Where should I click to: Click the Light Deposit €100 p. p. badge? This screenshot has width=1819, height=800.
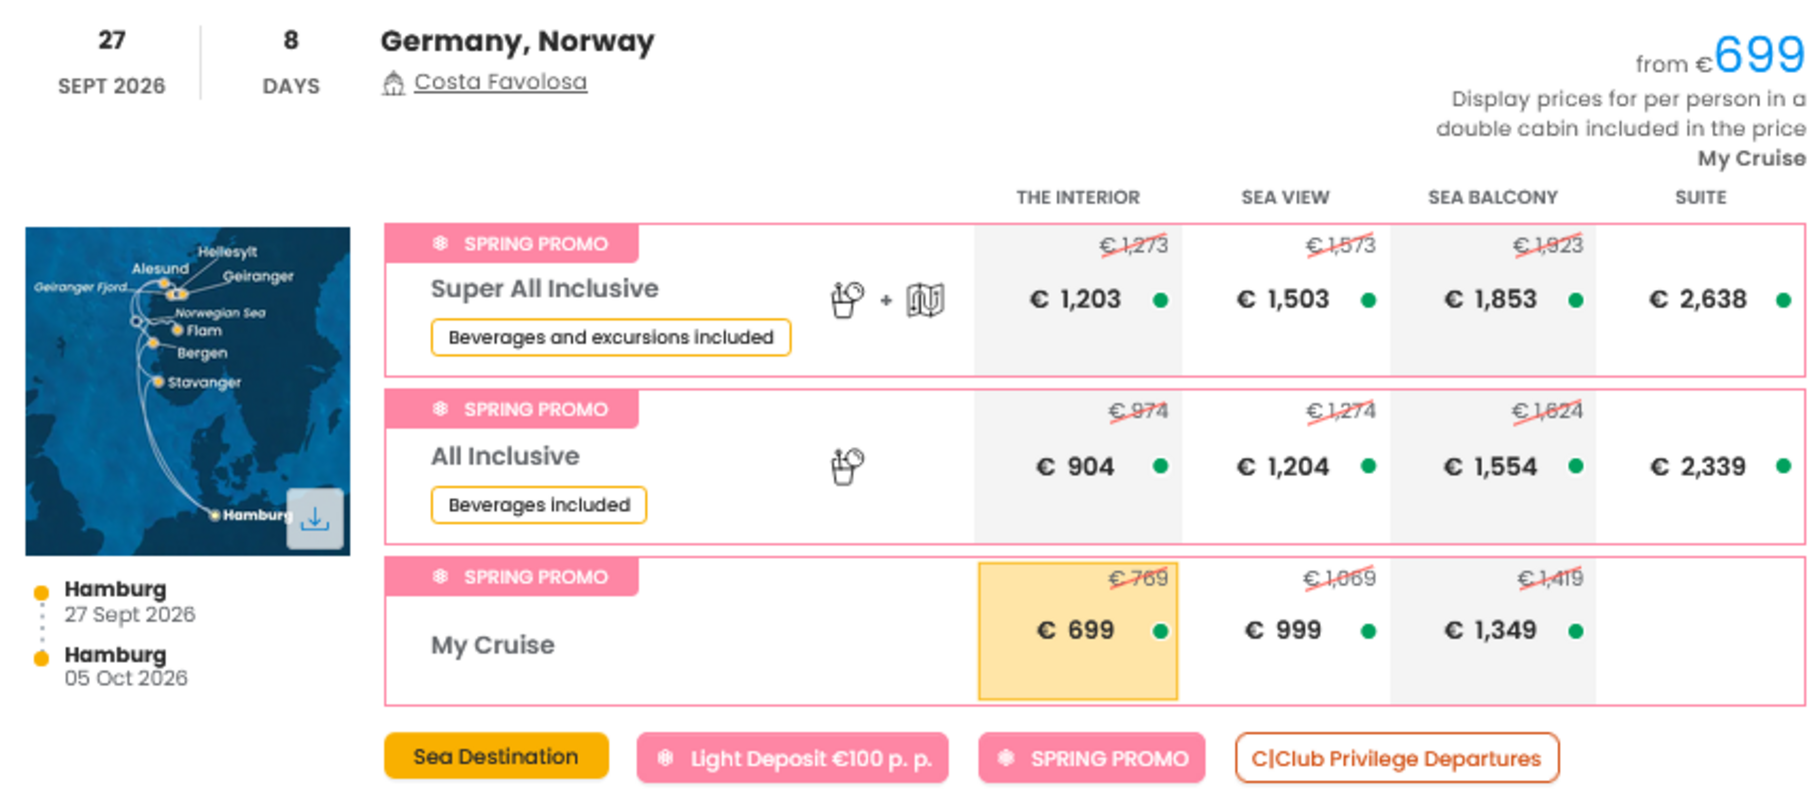pos(792,759)
